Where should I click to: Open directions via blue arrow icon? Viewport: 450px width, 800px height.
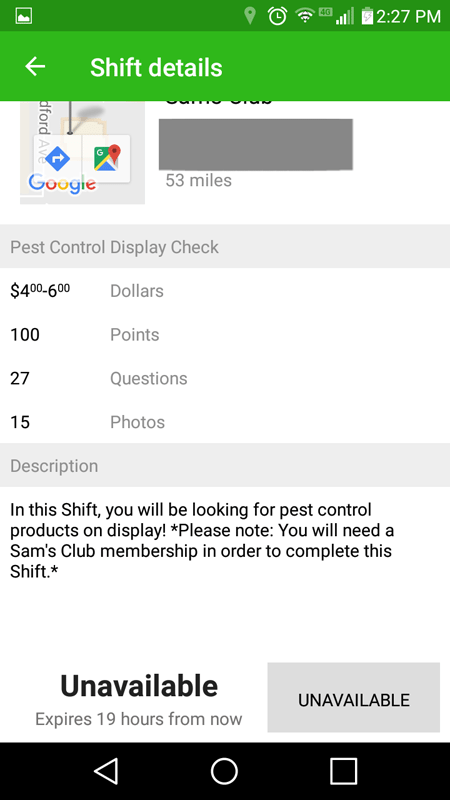pyautogui.click(x=58, y=159)
